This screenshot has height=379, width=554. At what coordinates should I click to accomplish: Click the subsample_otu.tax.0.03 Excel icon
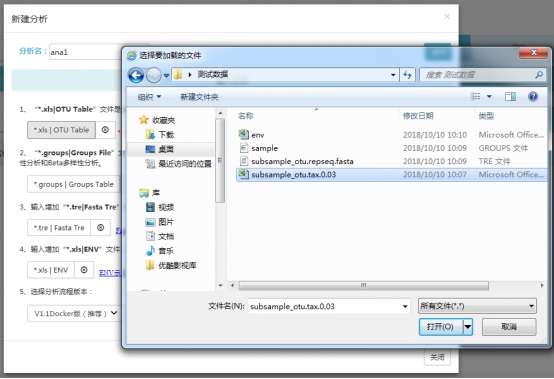click(x=243, y=174)
